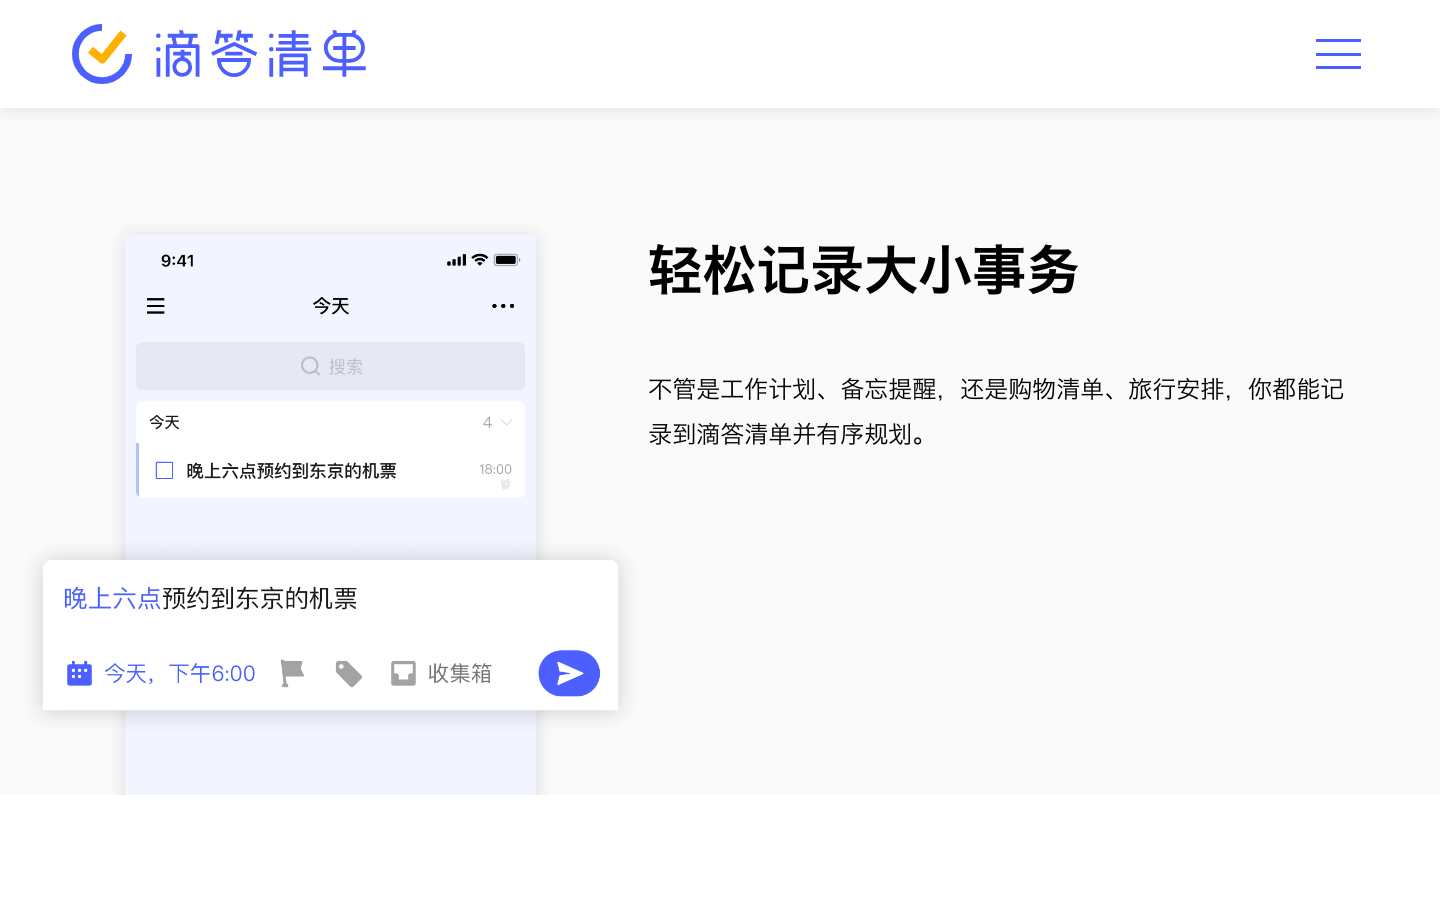Viewport: 1440px width, 900px height.
Task: Click the heading 轻松记录大小事务
Action: coord(864,269)
